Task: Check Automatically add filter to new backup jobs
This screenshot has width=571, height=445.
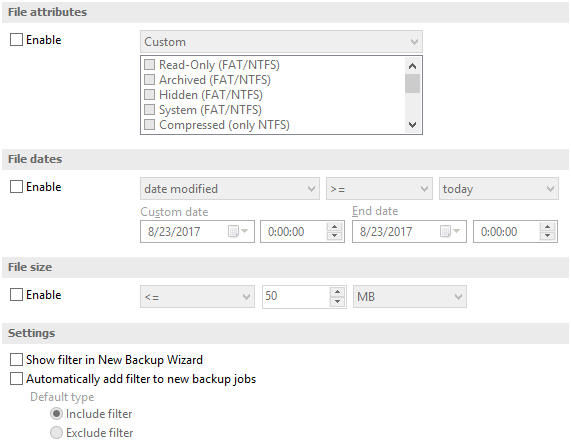Action: click(16, 379)
